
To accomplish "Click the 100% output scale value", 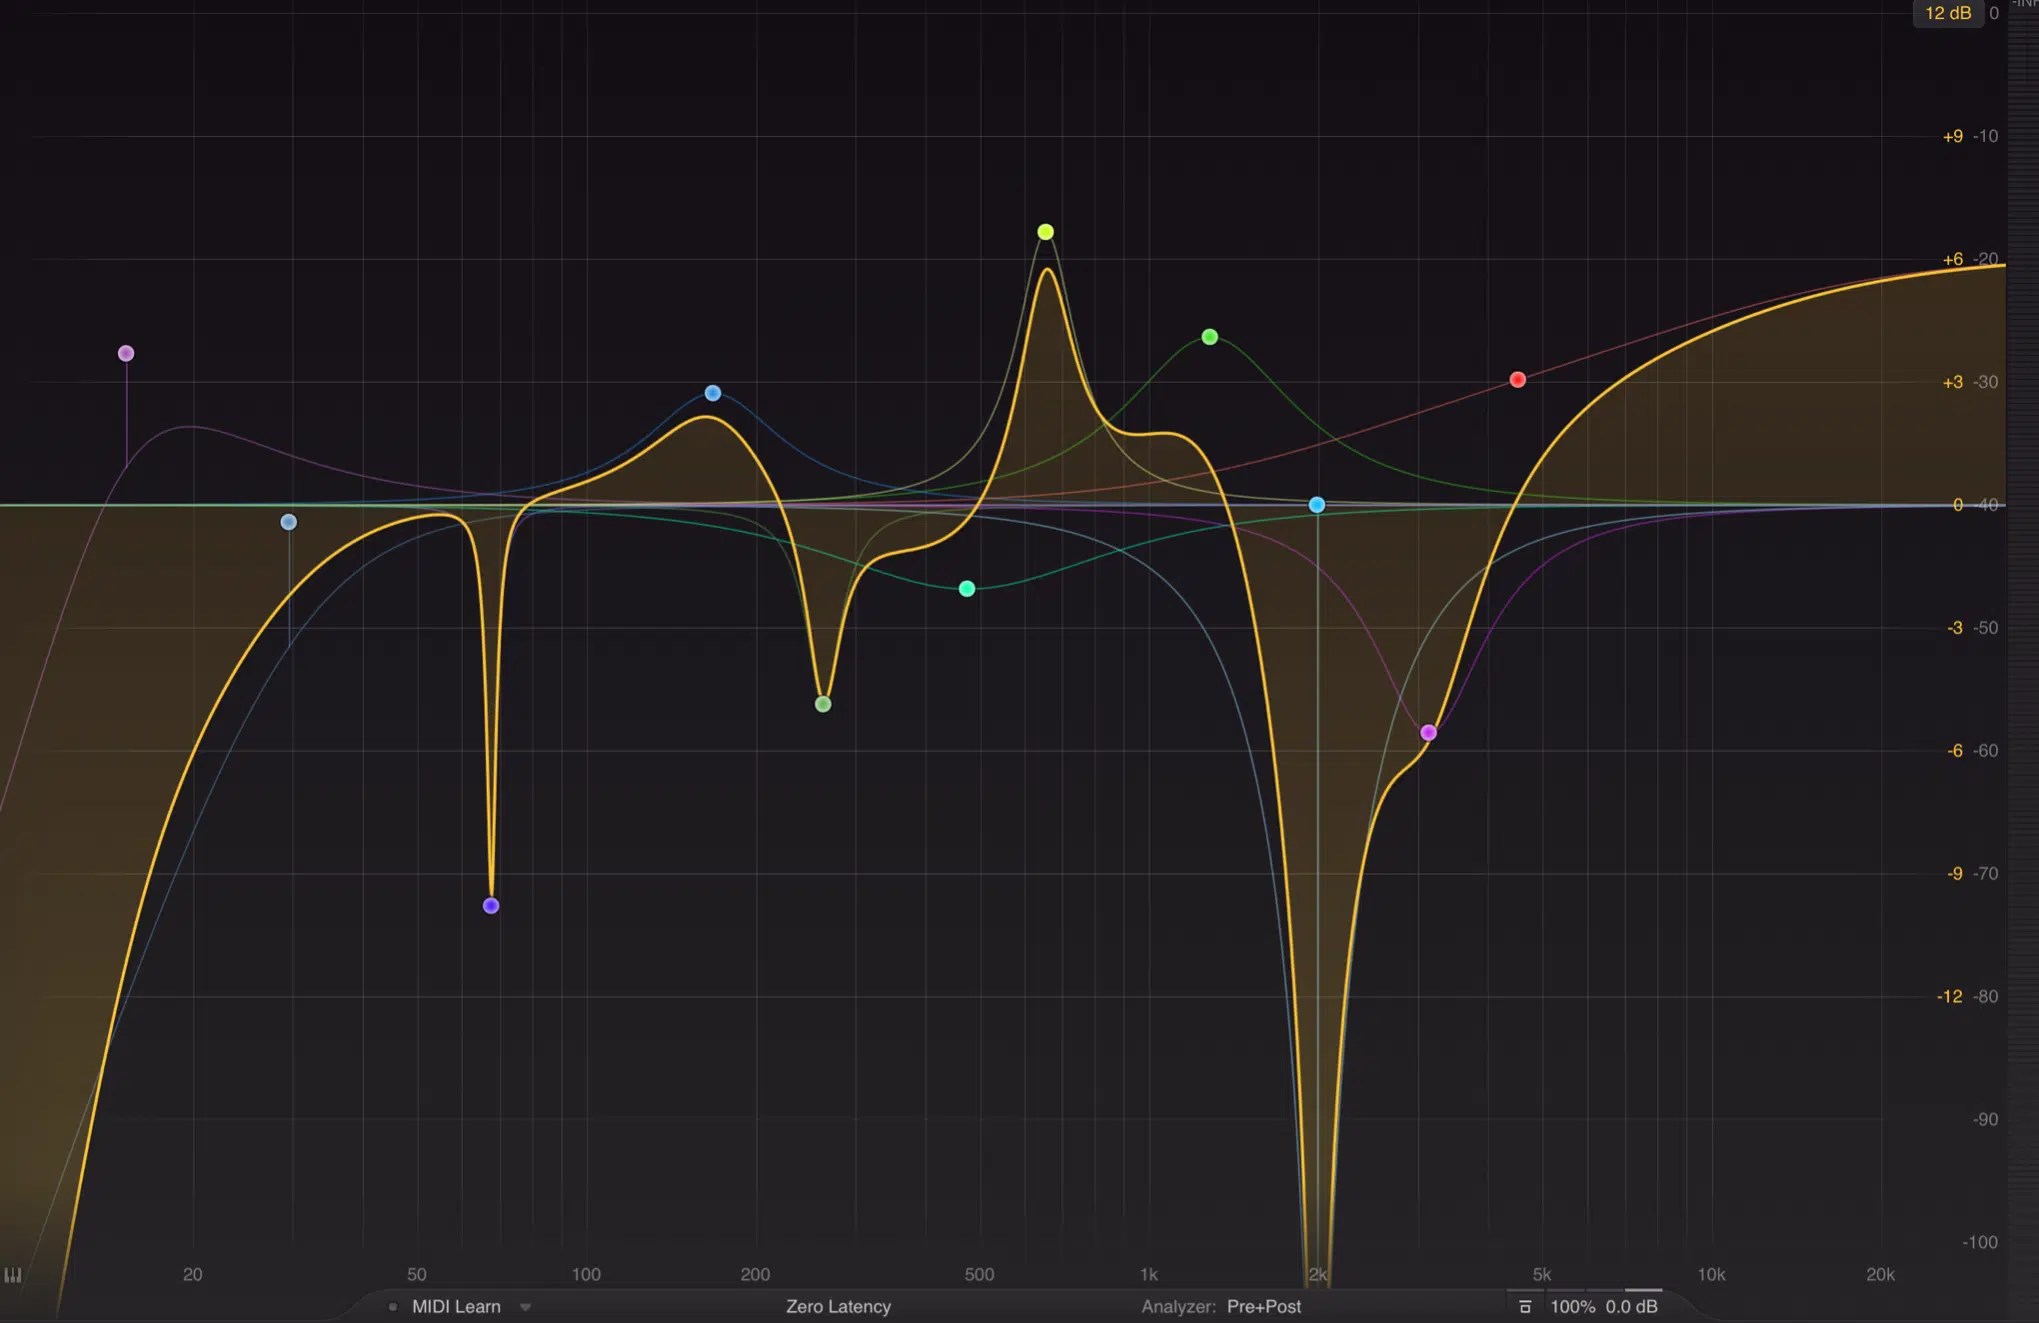I will coord(1573,1306).
